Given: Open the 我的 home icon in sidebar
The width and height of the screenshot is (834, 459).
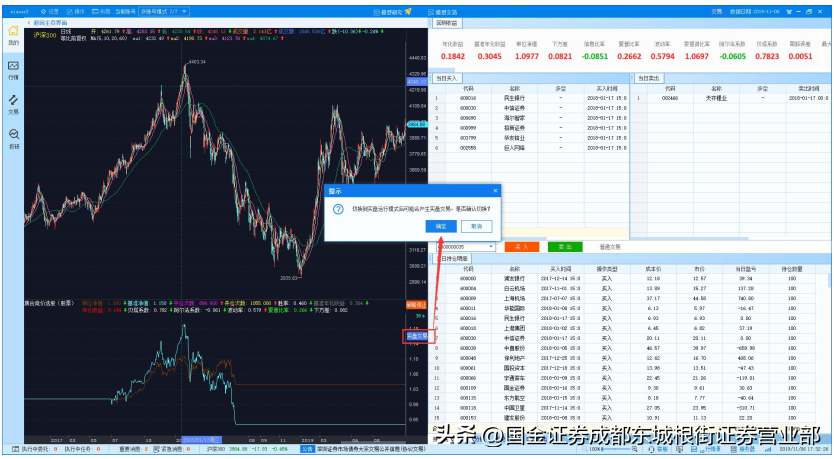Looking at the screenshot, I should [13, 35].
